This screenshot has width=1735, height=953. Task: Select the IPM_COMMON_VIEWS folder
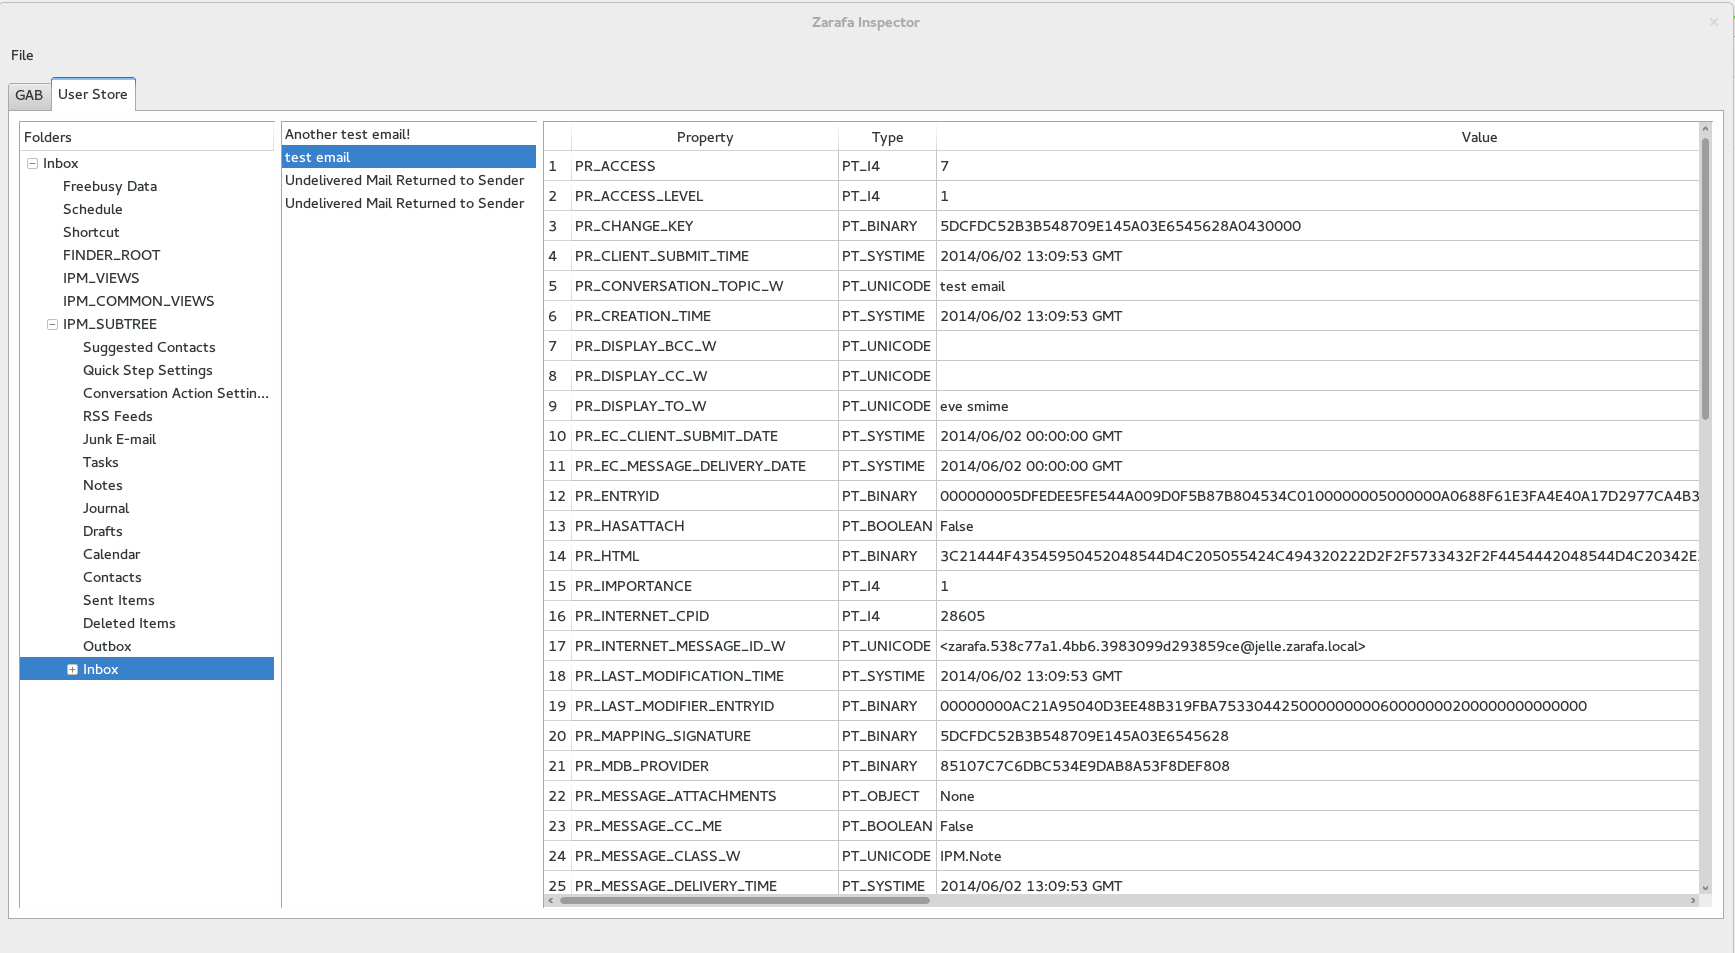click(x=138, y=301)
